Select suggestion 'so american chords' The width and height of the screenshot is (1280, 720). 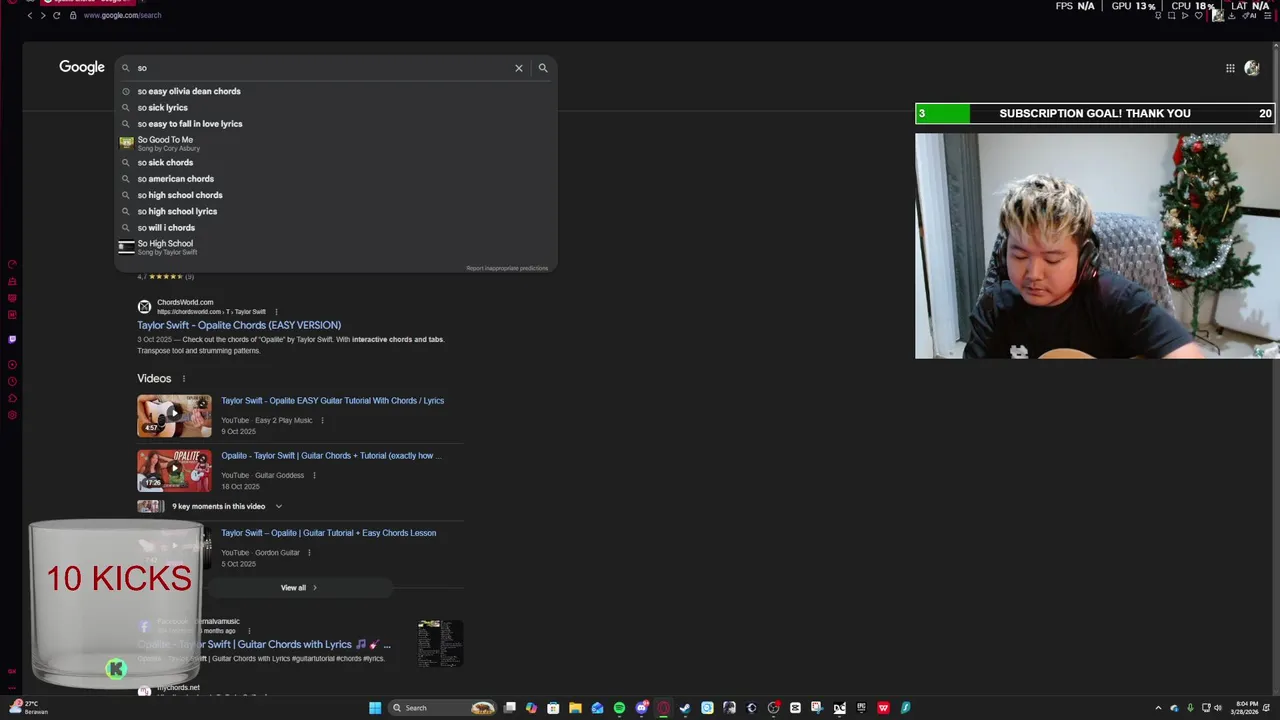click(x=335, y=179)
